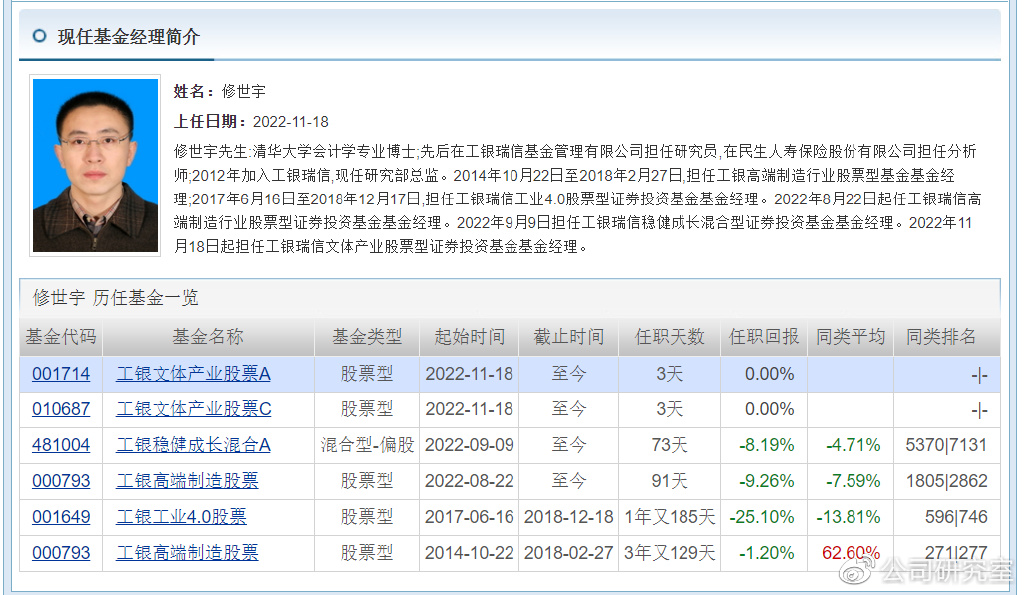This screenshot has height=595, width=1024.
Task: Click the 任职回报 column header
Action: pyautogui.click(x=763, y=337)
